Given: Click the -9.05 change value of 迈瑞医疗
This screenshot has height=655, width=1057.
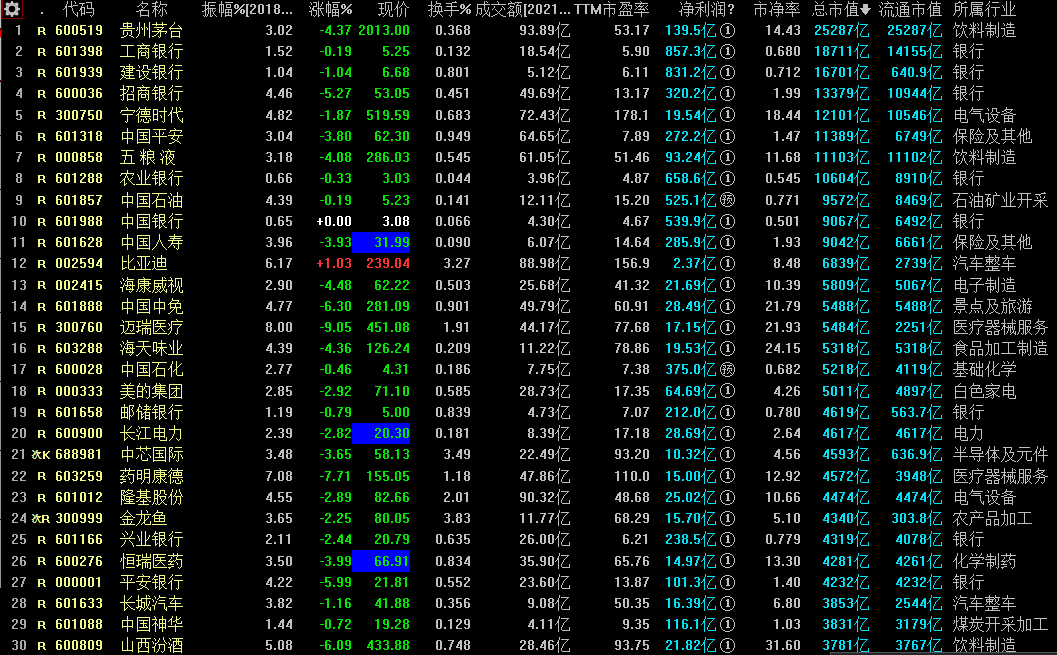Looking at the screenshot, I should (x=335, y=327).
